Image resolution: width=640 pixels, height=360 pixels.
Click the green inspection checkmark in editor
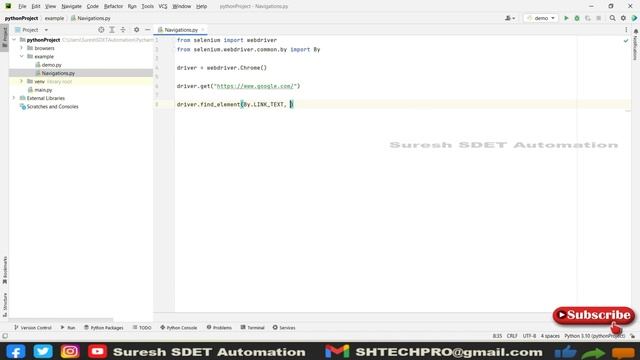(x=626, y=41)
